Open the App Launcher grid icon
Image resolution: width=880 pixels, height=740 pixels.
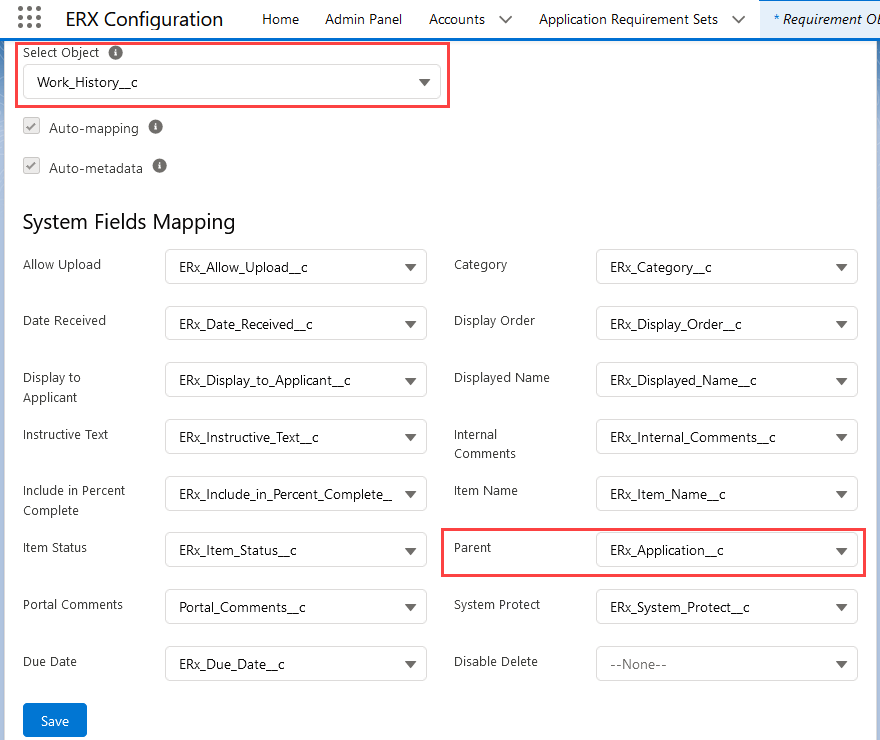tap(30, 19)
